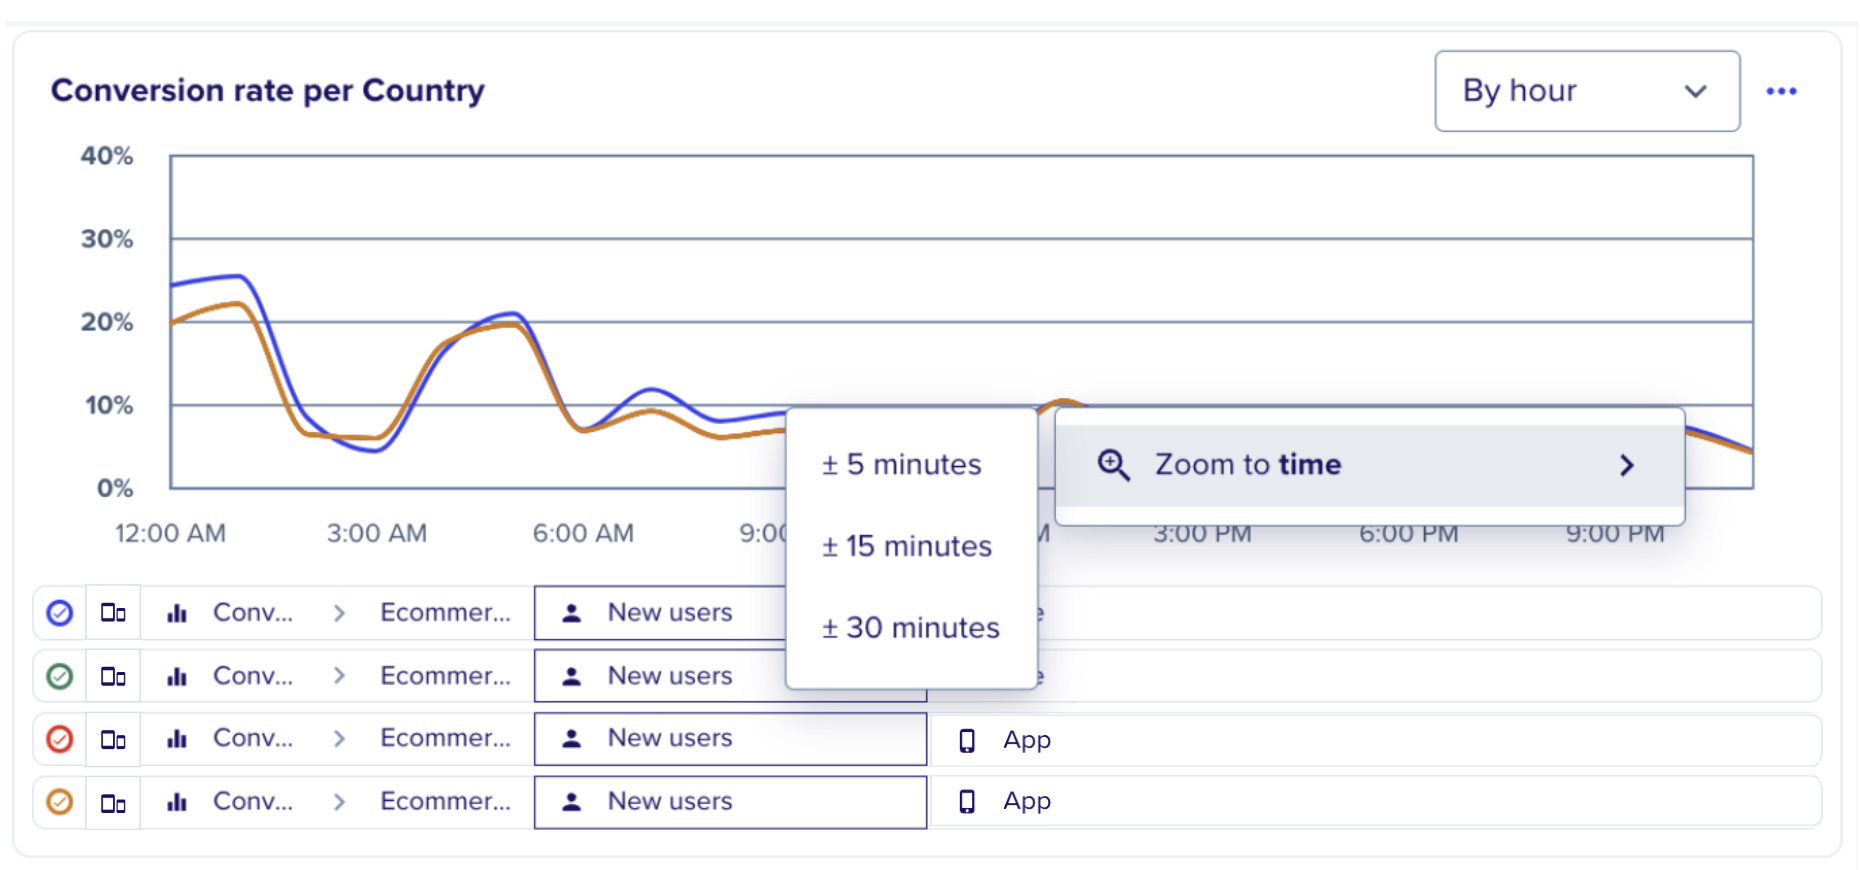Click Conv... label in blue series row
1860x870 pixels.
[x=253, y=612]
